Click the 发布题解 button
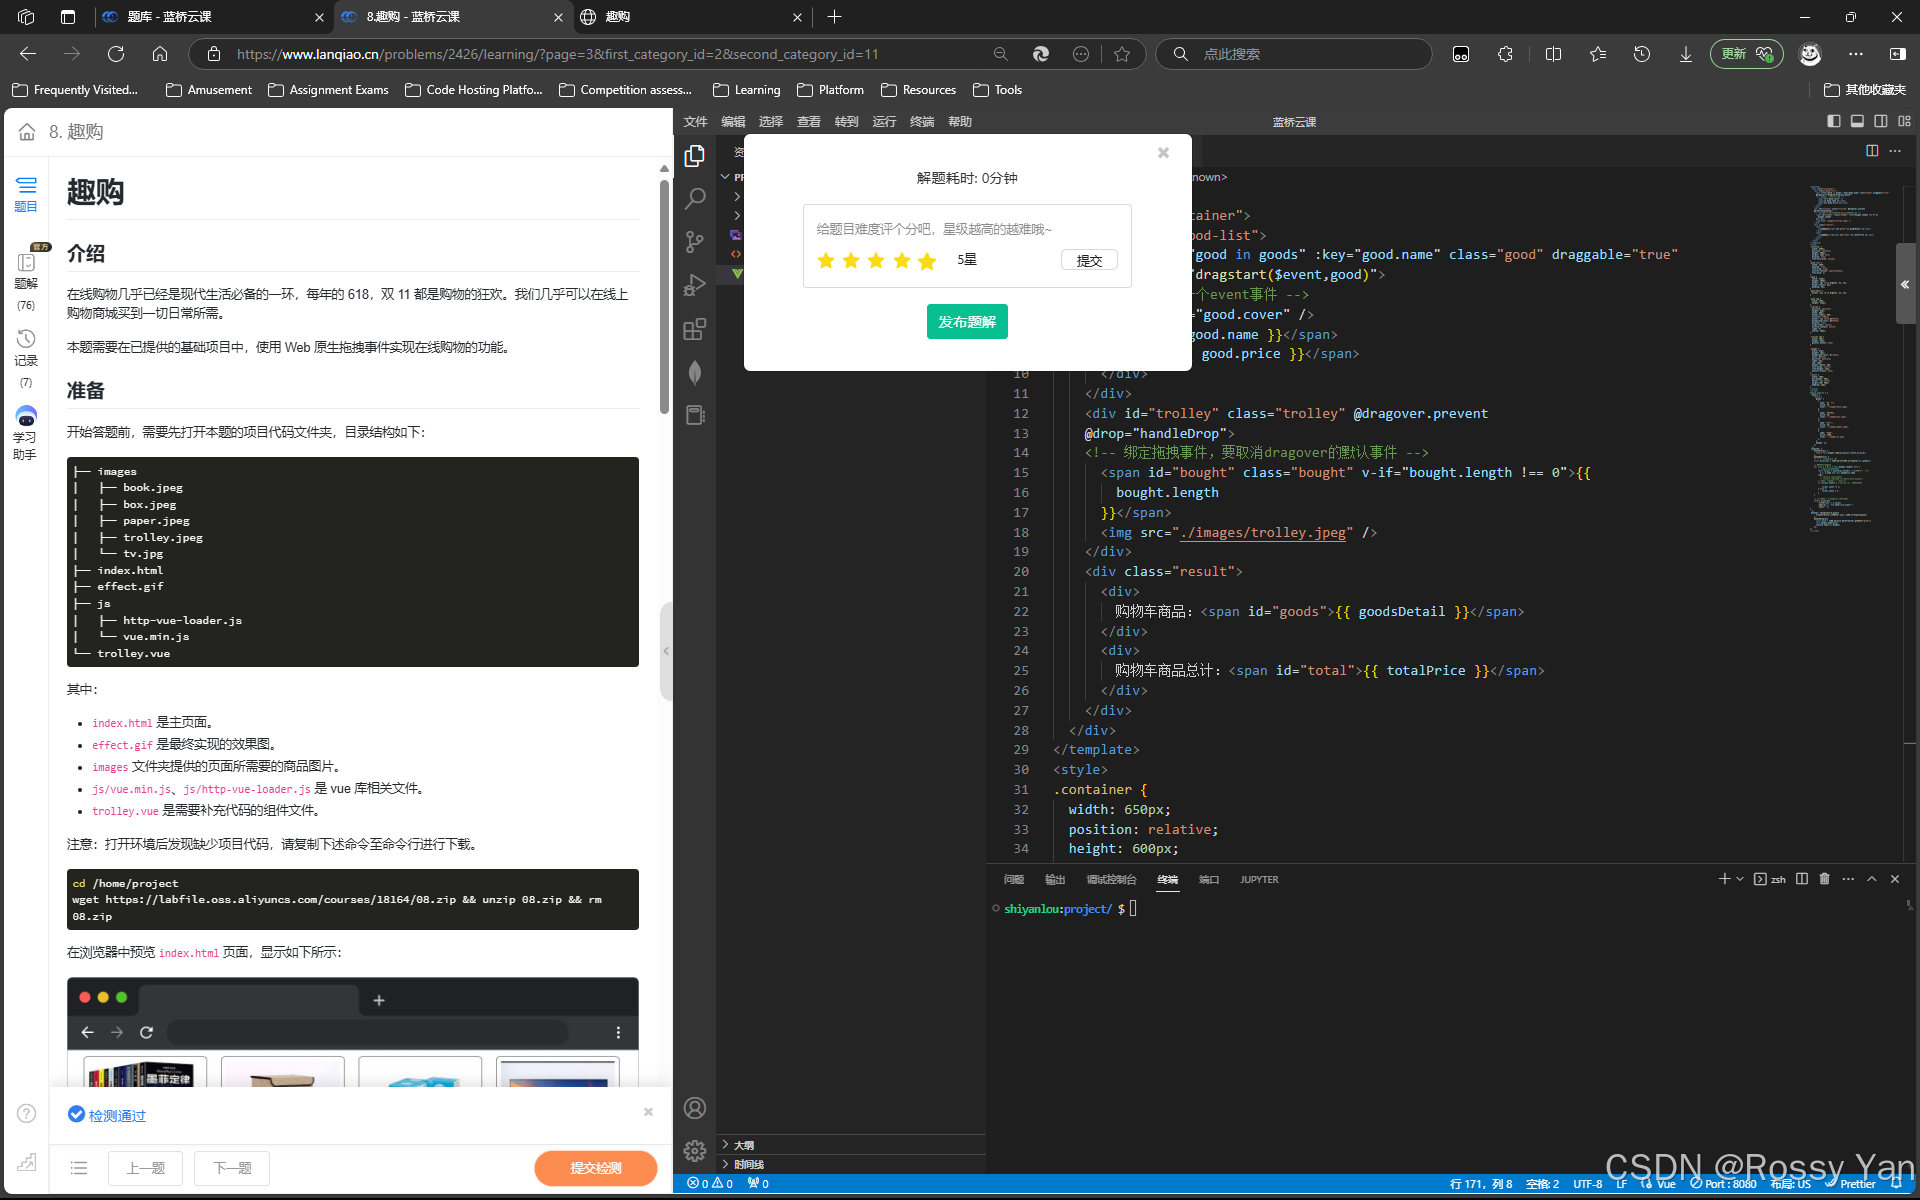 click(966, 322)
